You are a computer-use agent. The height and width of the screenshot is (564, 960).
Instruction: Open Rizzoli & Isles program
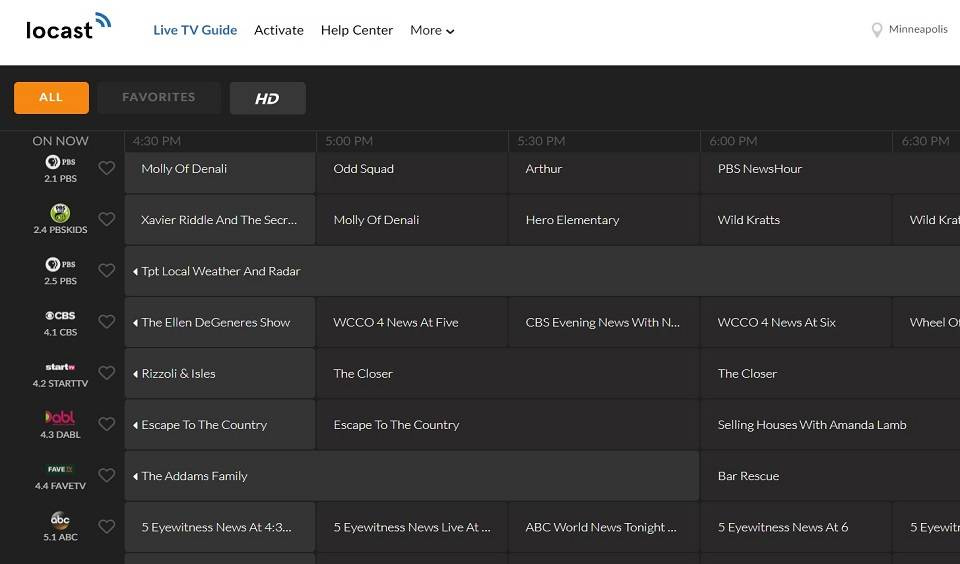point(220,374)
